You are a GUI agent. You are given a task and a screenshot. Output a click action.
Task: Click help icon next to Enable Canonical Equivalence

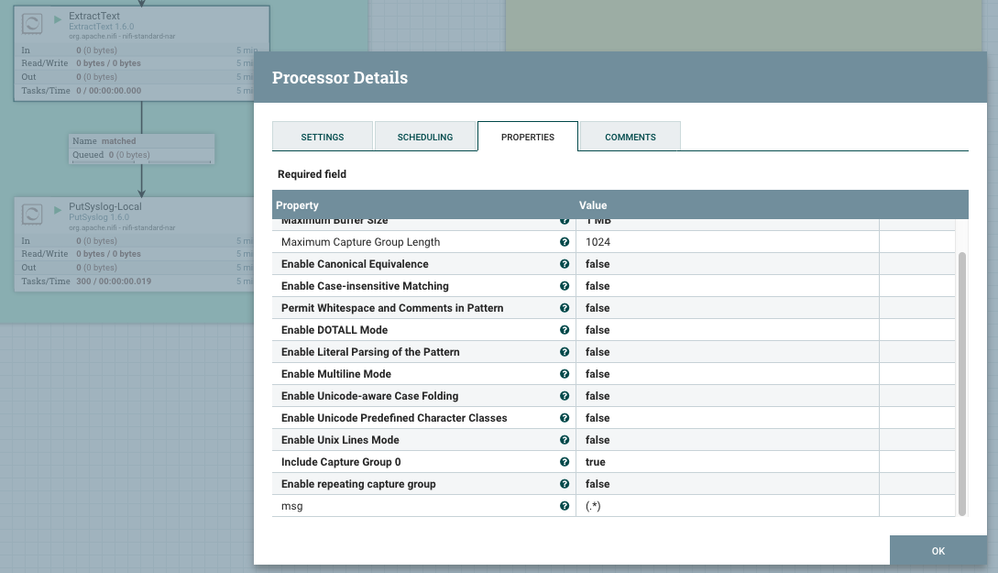pyautogui.click(x=564, y=264)
